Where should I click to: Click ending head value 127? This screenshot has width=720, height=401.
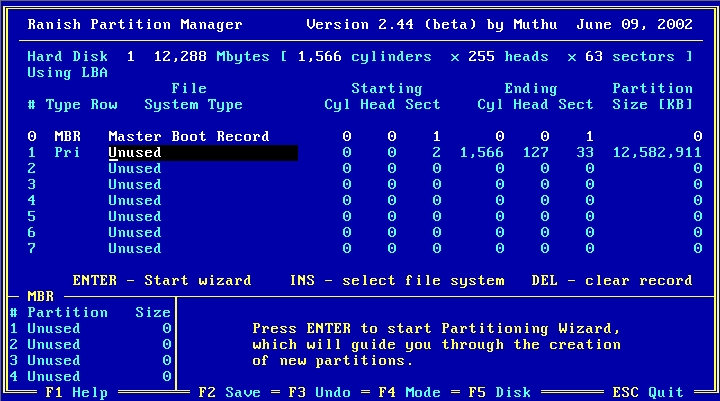[x=535, y=152]
